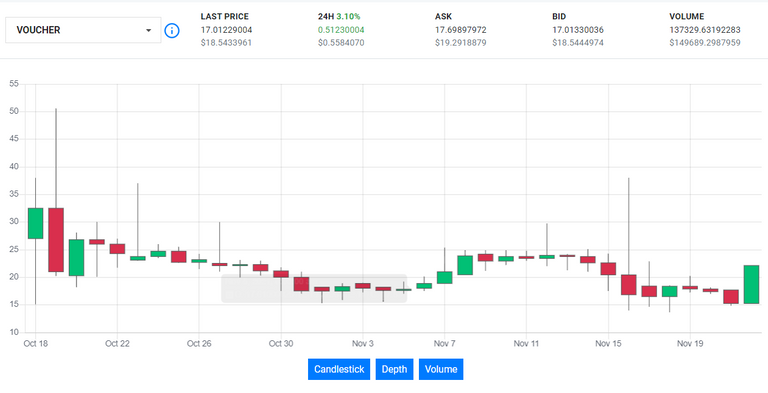
Task: Click the VOLUME header label
Action: point(687,17)
